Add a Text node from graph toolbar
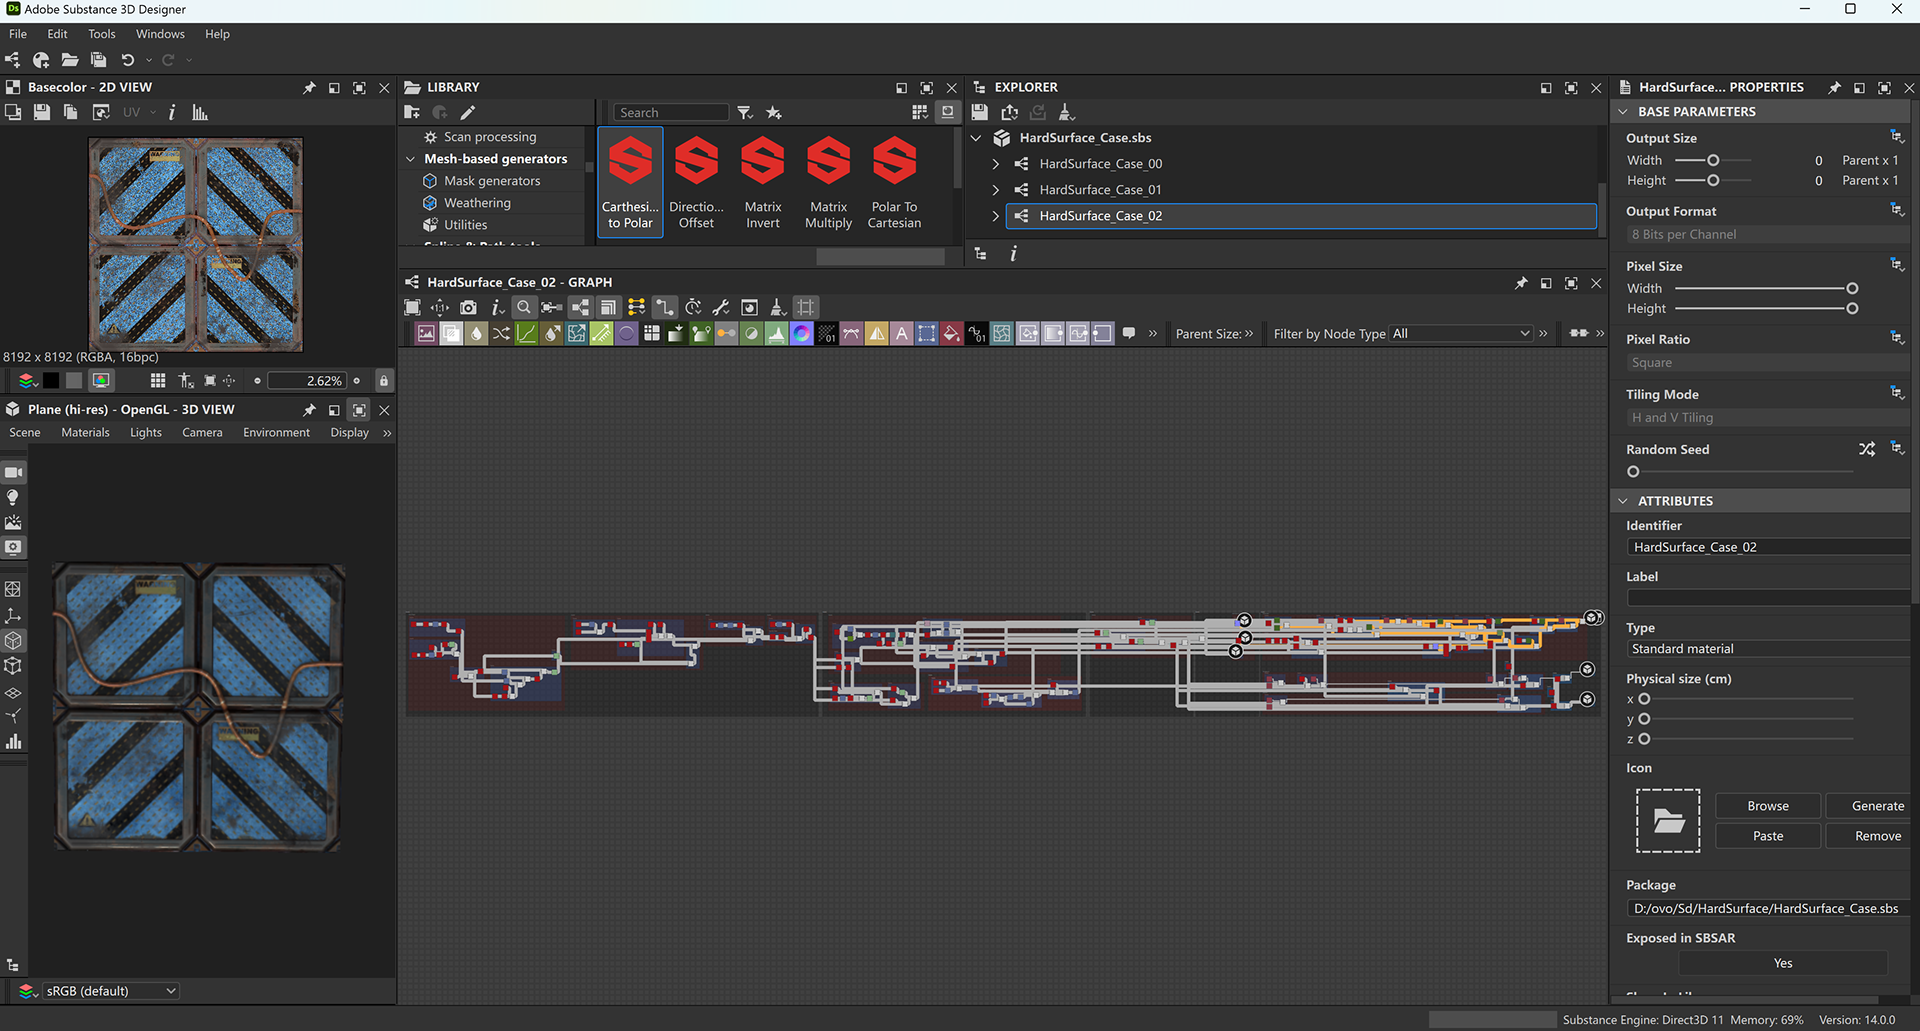The width and height of the screenshot is (1920, 1031). (902, 334)
